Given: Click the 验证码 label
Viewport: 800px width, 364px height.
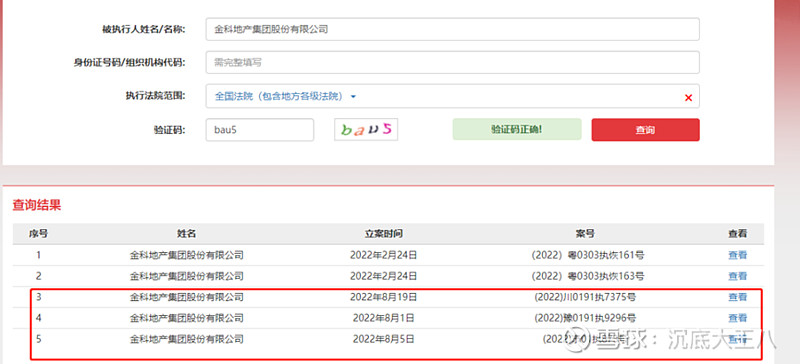Looking at the screenshot, I should 169,130.
